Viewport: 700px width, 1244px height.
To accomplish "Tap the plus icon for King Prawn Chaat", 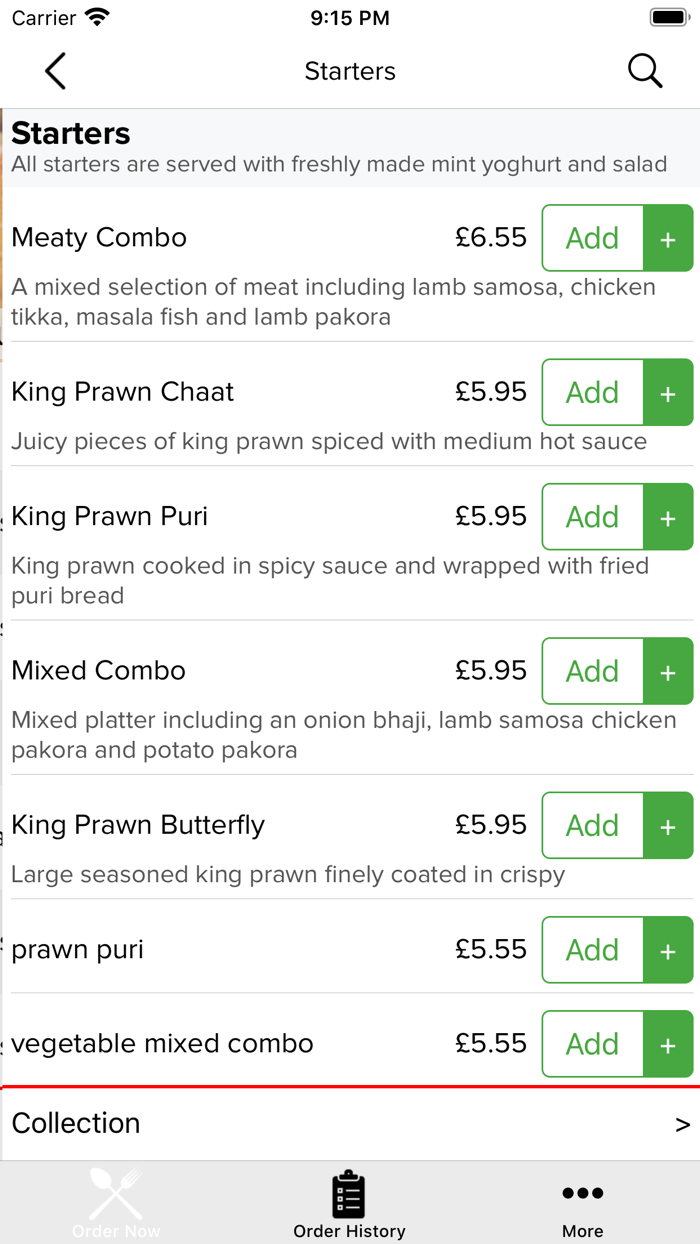I will [x=668, y=393].
